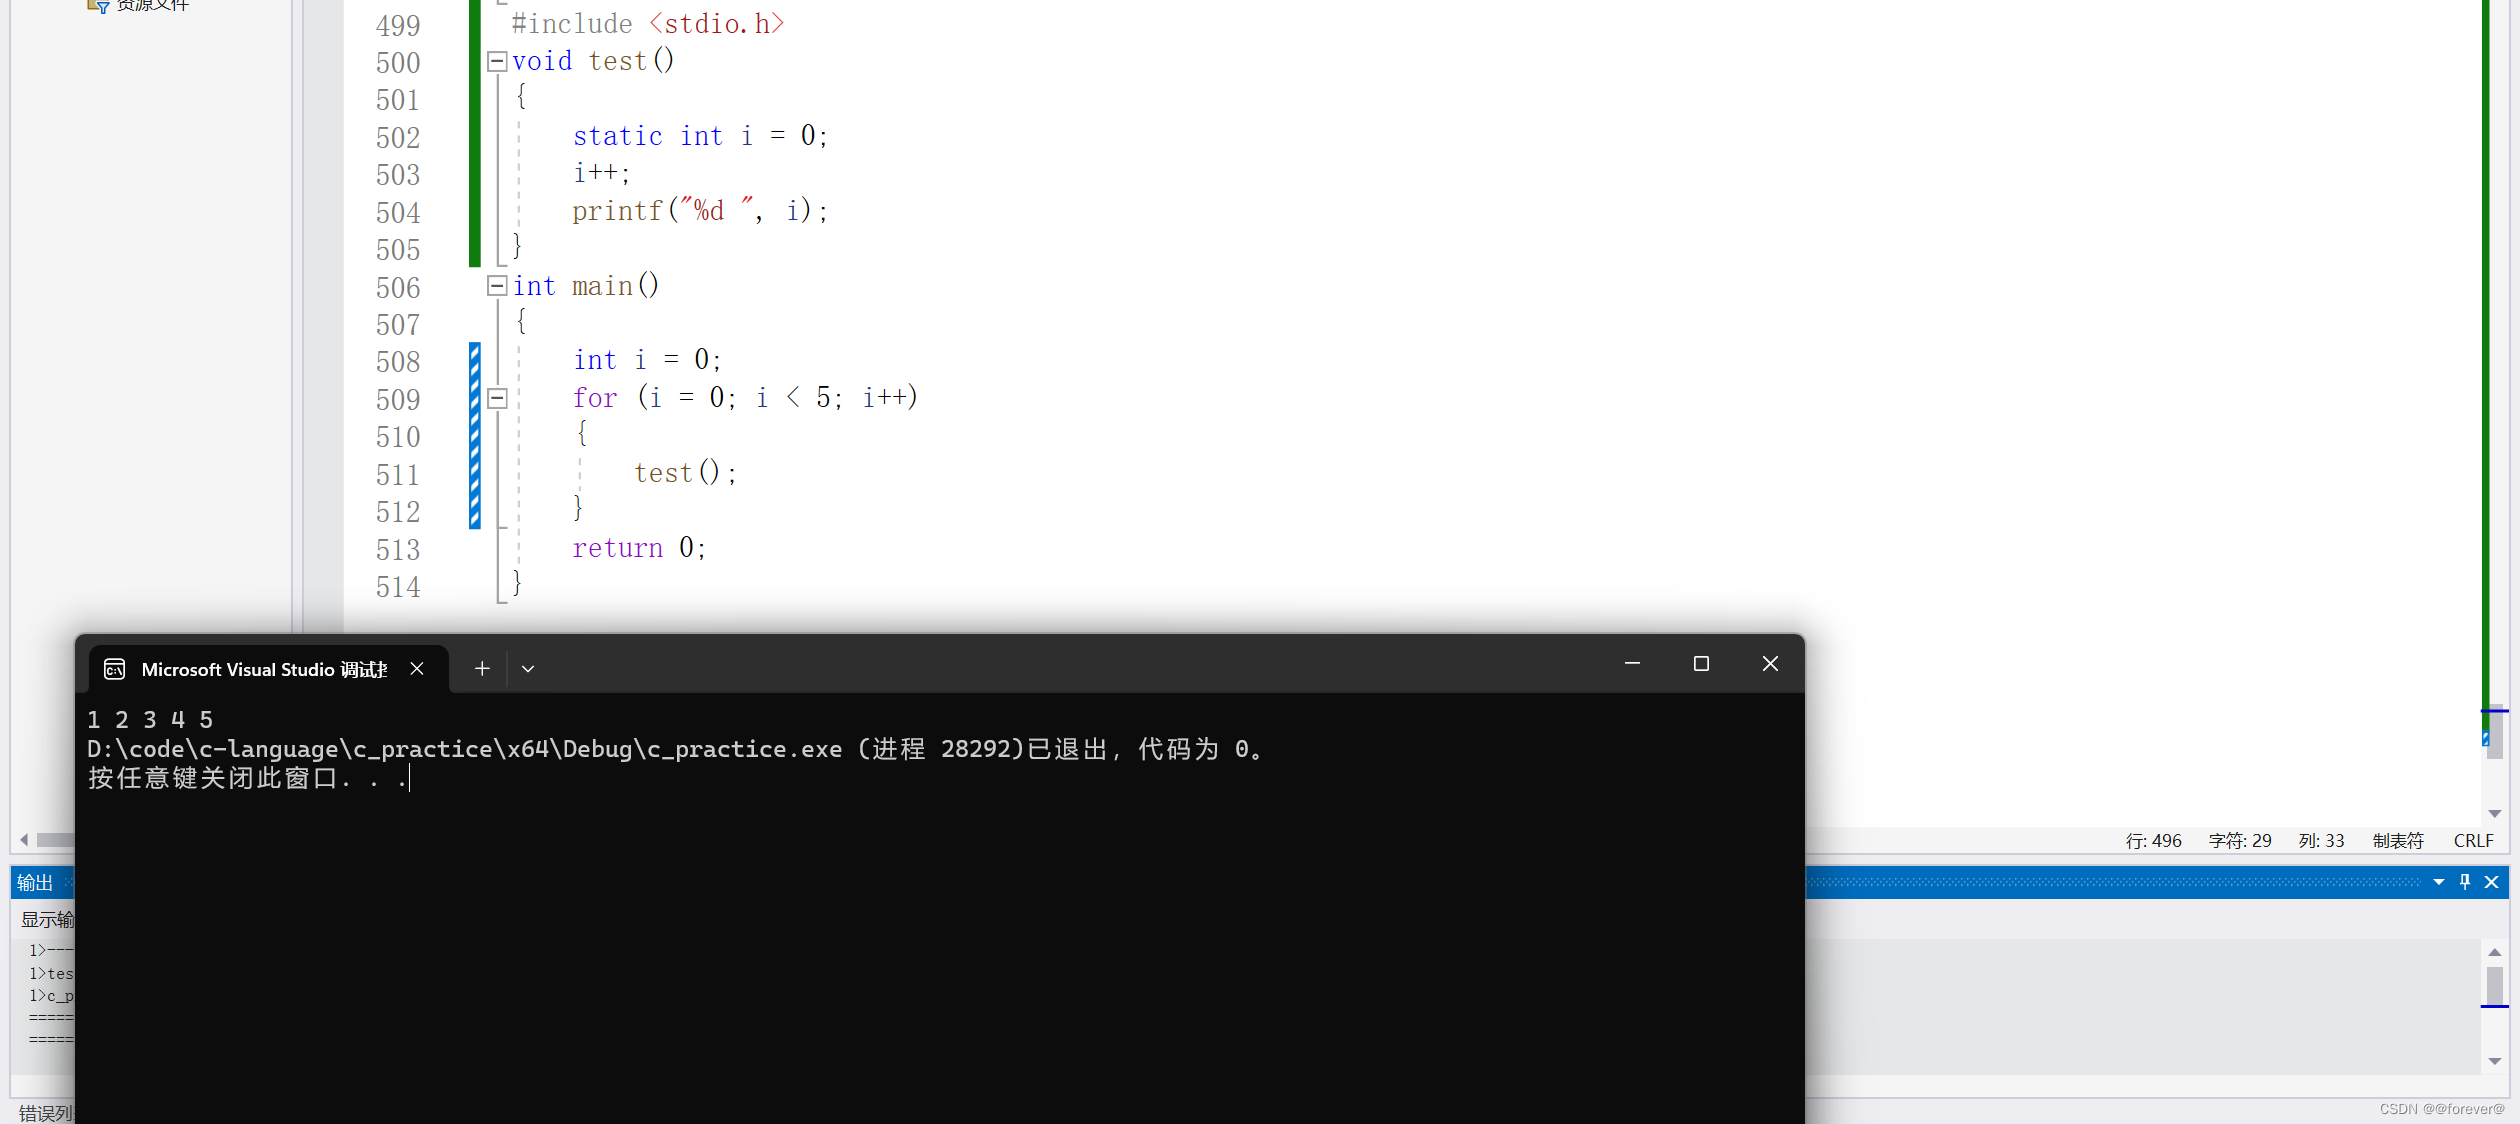Open terminal tab dropdown chevron
The image size is (2520, 1124).
[x=528, y=669]
